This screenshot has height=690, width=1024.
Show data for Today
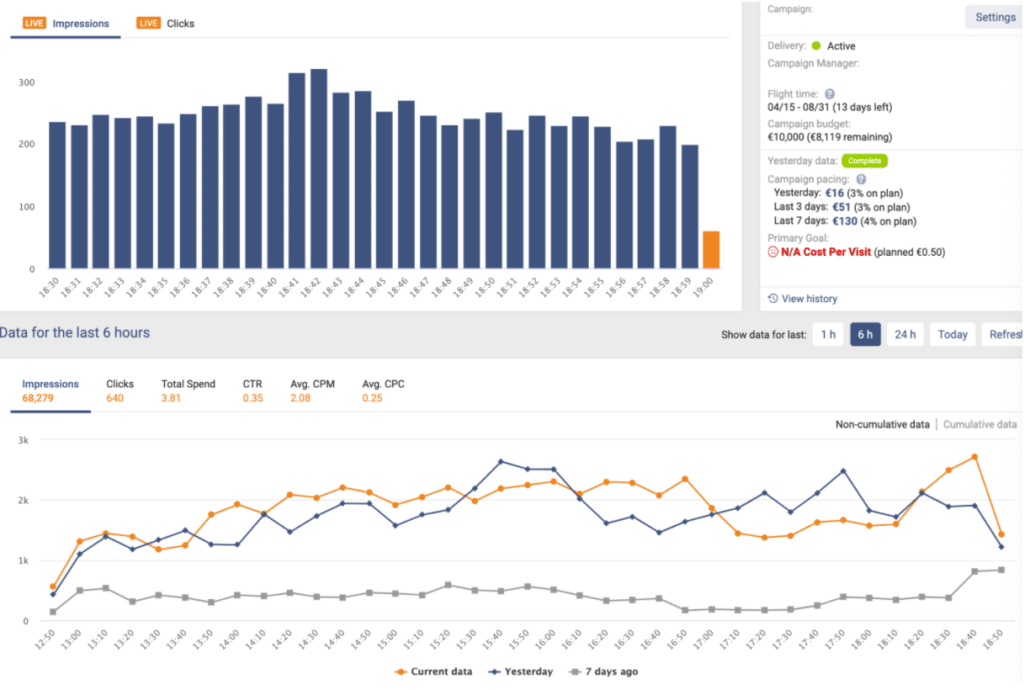click(x=951, y=334)
